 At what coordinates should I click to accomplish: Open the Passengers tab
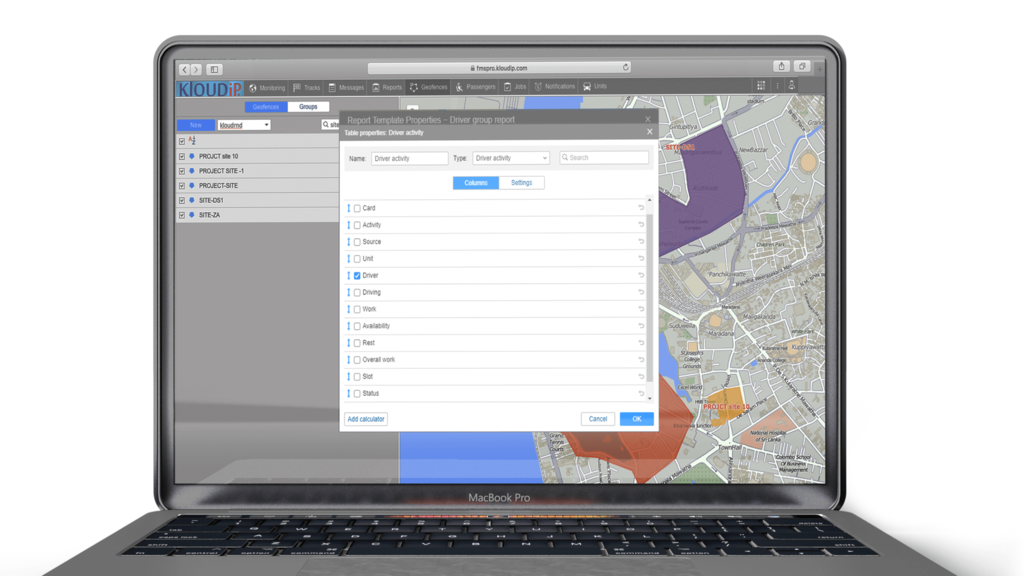click(475, 87)
